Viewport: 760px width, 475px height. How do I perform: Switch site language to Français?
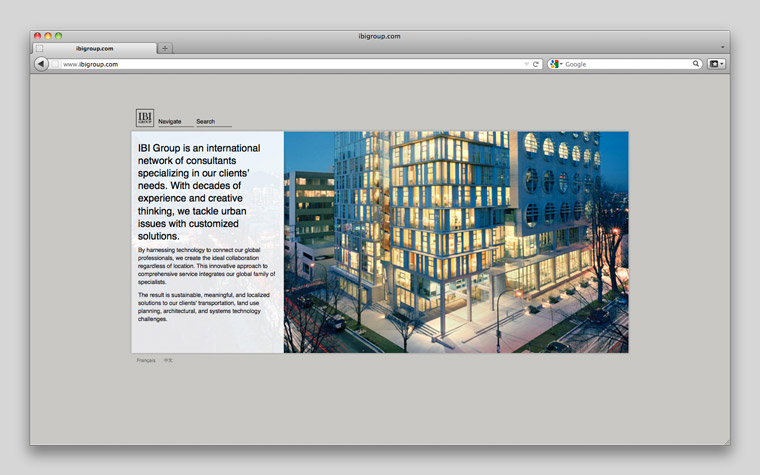coord(146,360)
